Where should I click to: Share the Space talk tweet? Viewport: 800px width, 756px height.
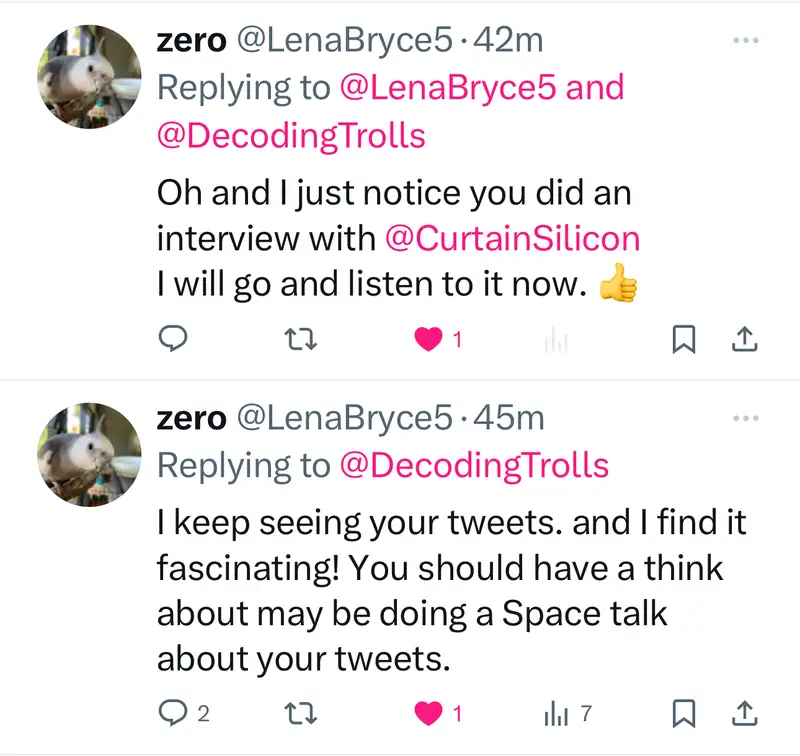click(743, 713)
